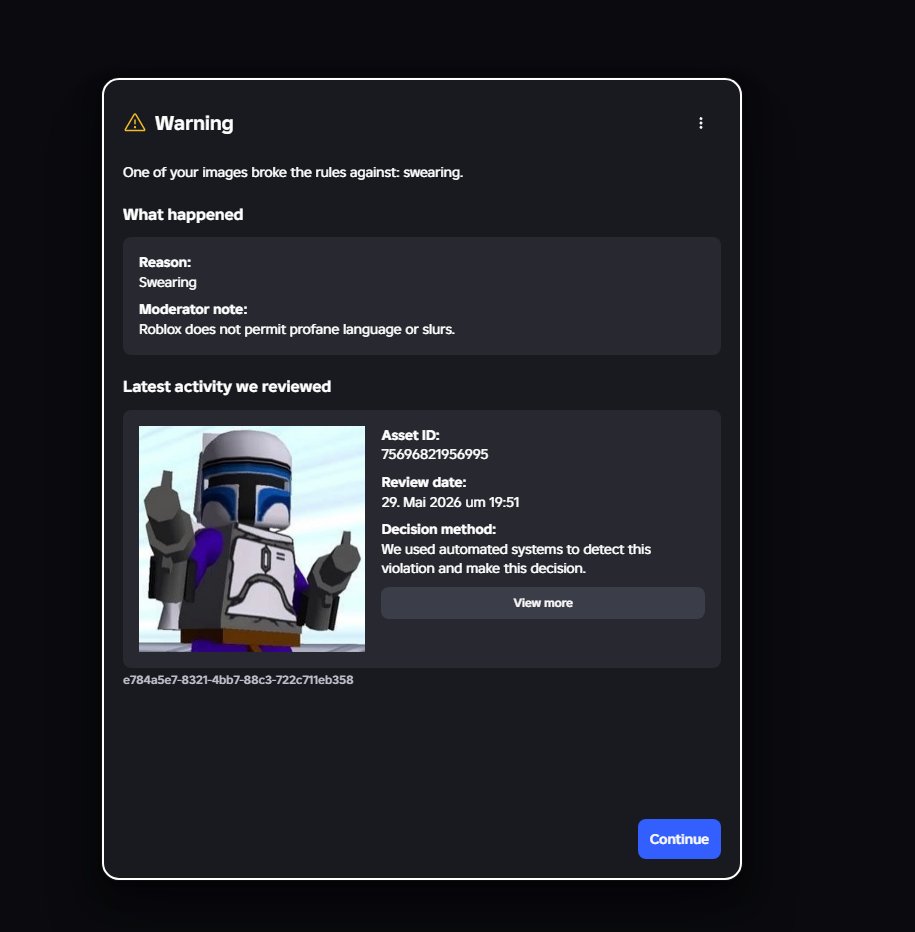The image size is (915, 932).
Task: Click the Continue button
Action: tap(679, 839)
